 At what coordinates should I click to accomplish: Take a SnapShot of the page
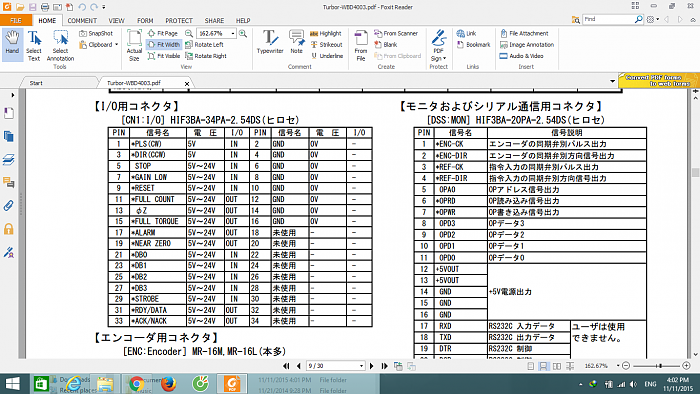click(96, 33)
